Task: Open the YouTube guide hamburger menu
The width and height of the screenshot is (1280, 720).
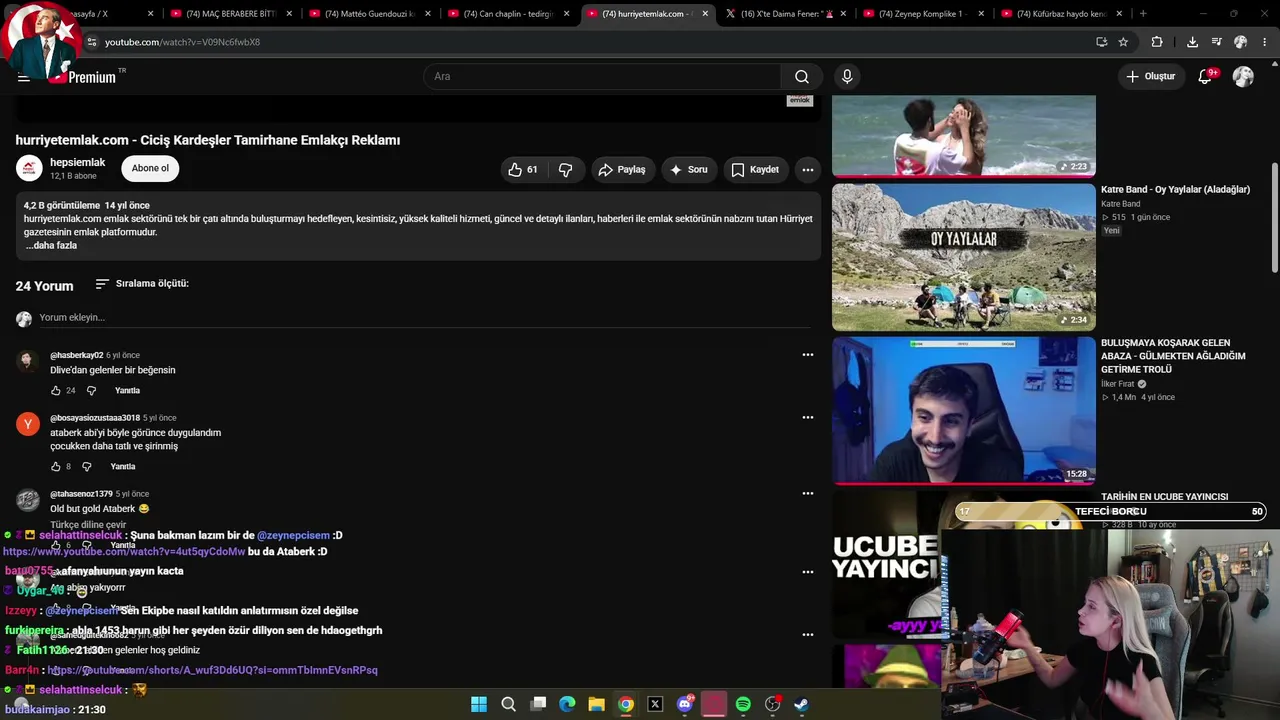Action: (x=24, y=77)
